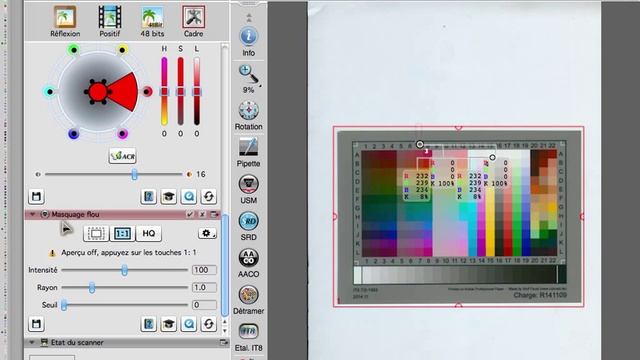Click the scan frame bottom edge handle

pos(458,305)
